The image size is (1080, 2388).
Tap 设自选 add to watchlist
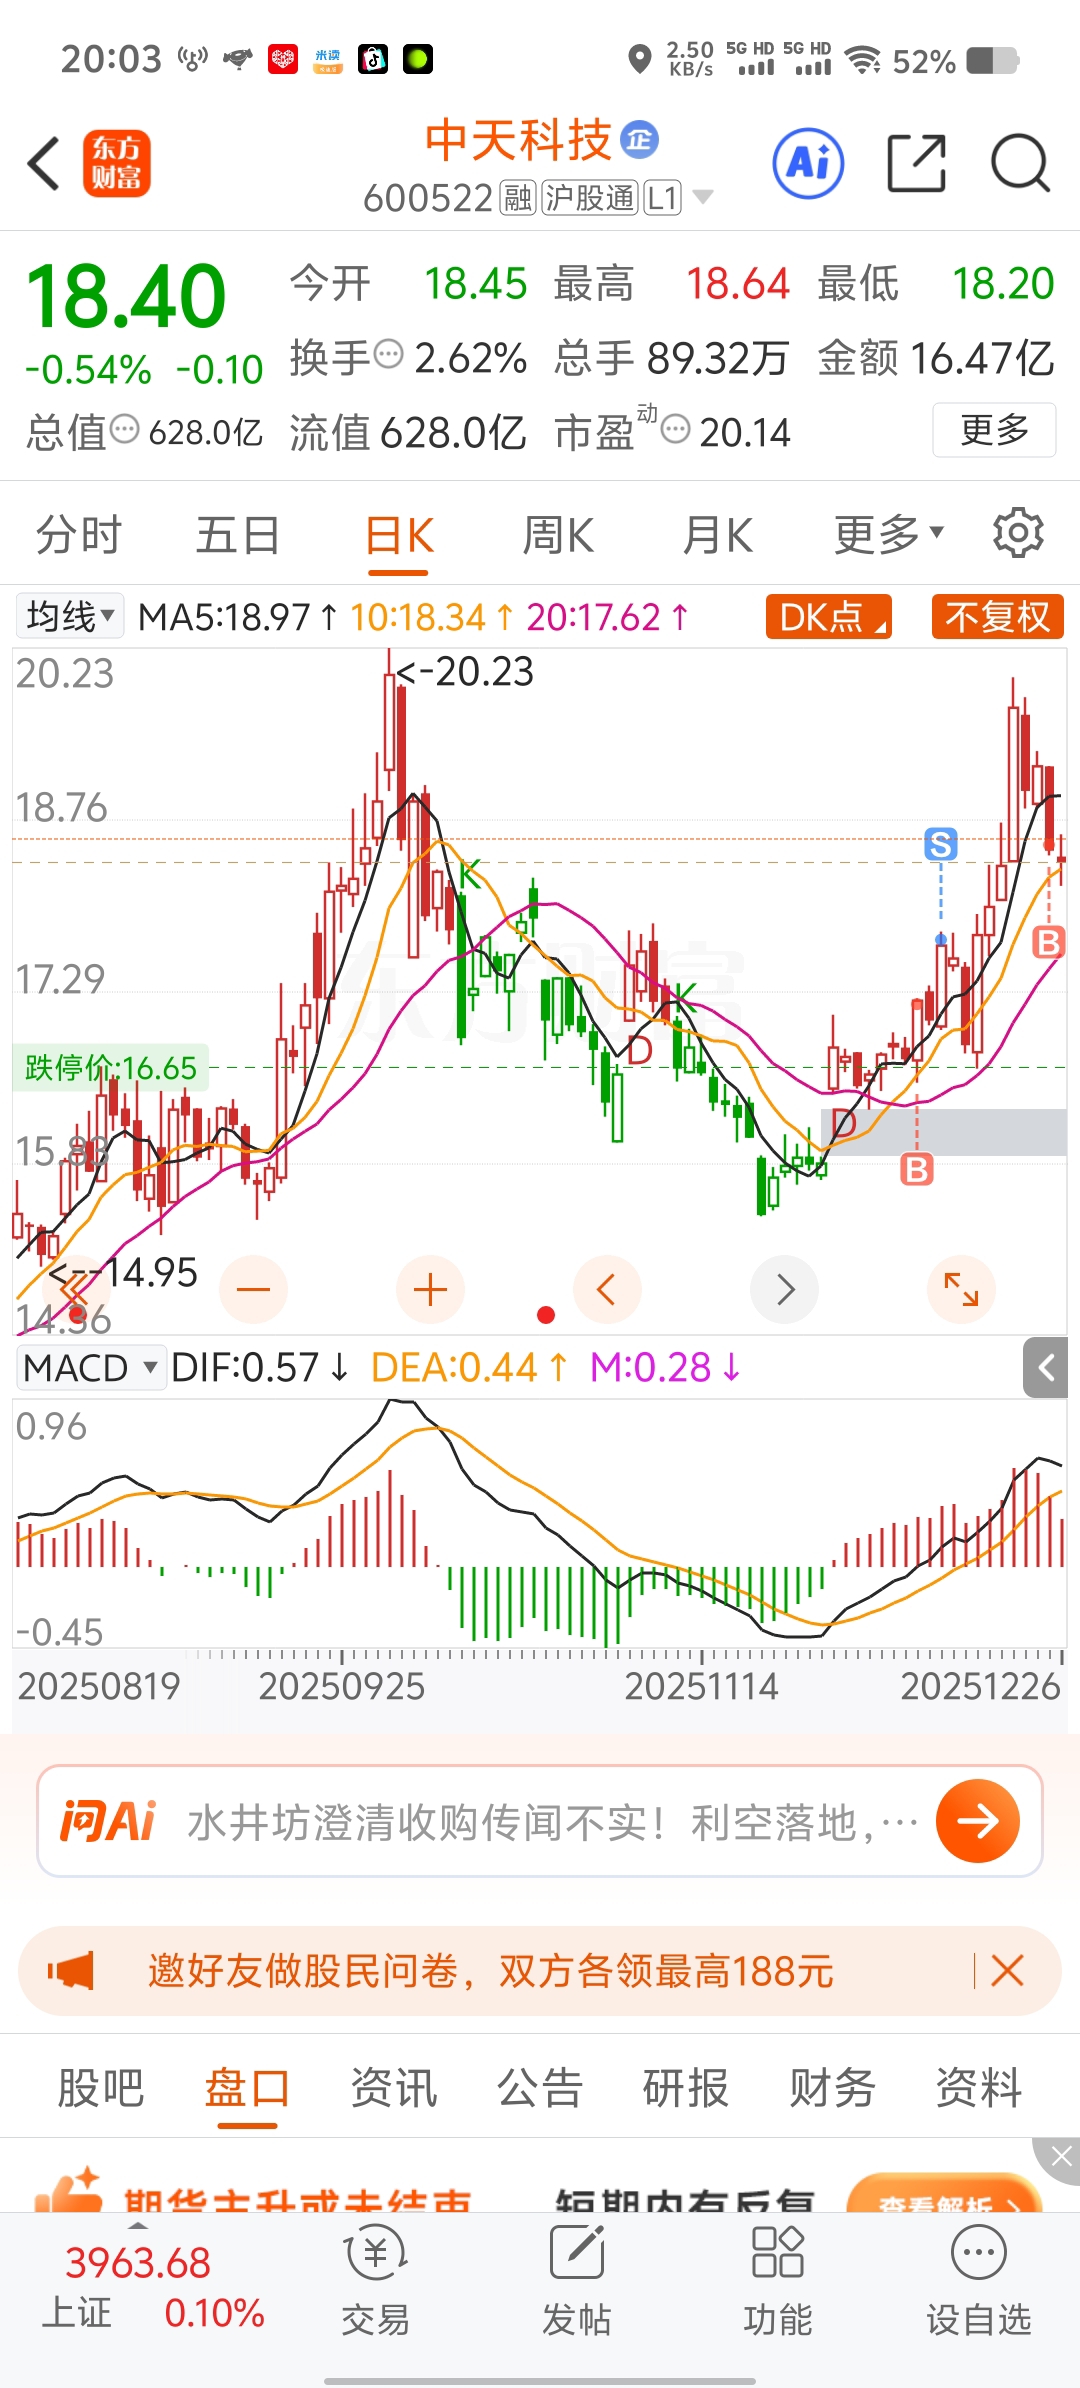tap(979, 2281)
